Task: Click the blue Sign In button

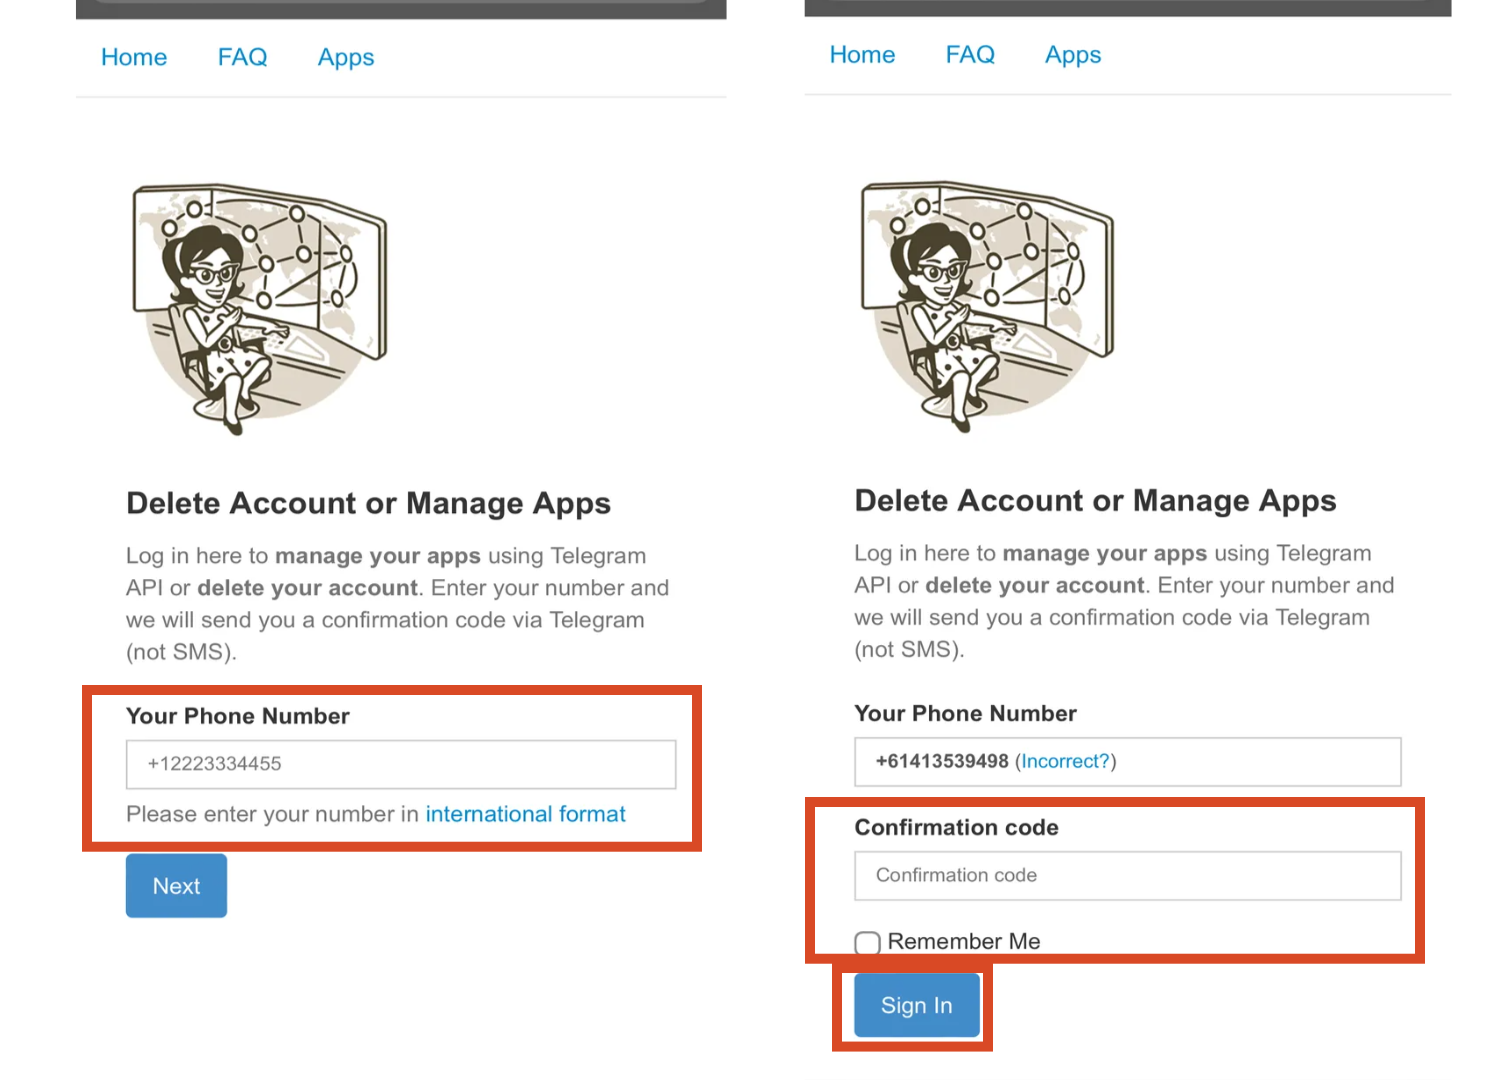Action: tap(917, 1005)
